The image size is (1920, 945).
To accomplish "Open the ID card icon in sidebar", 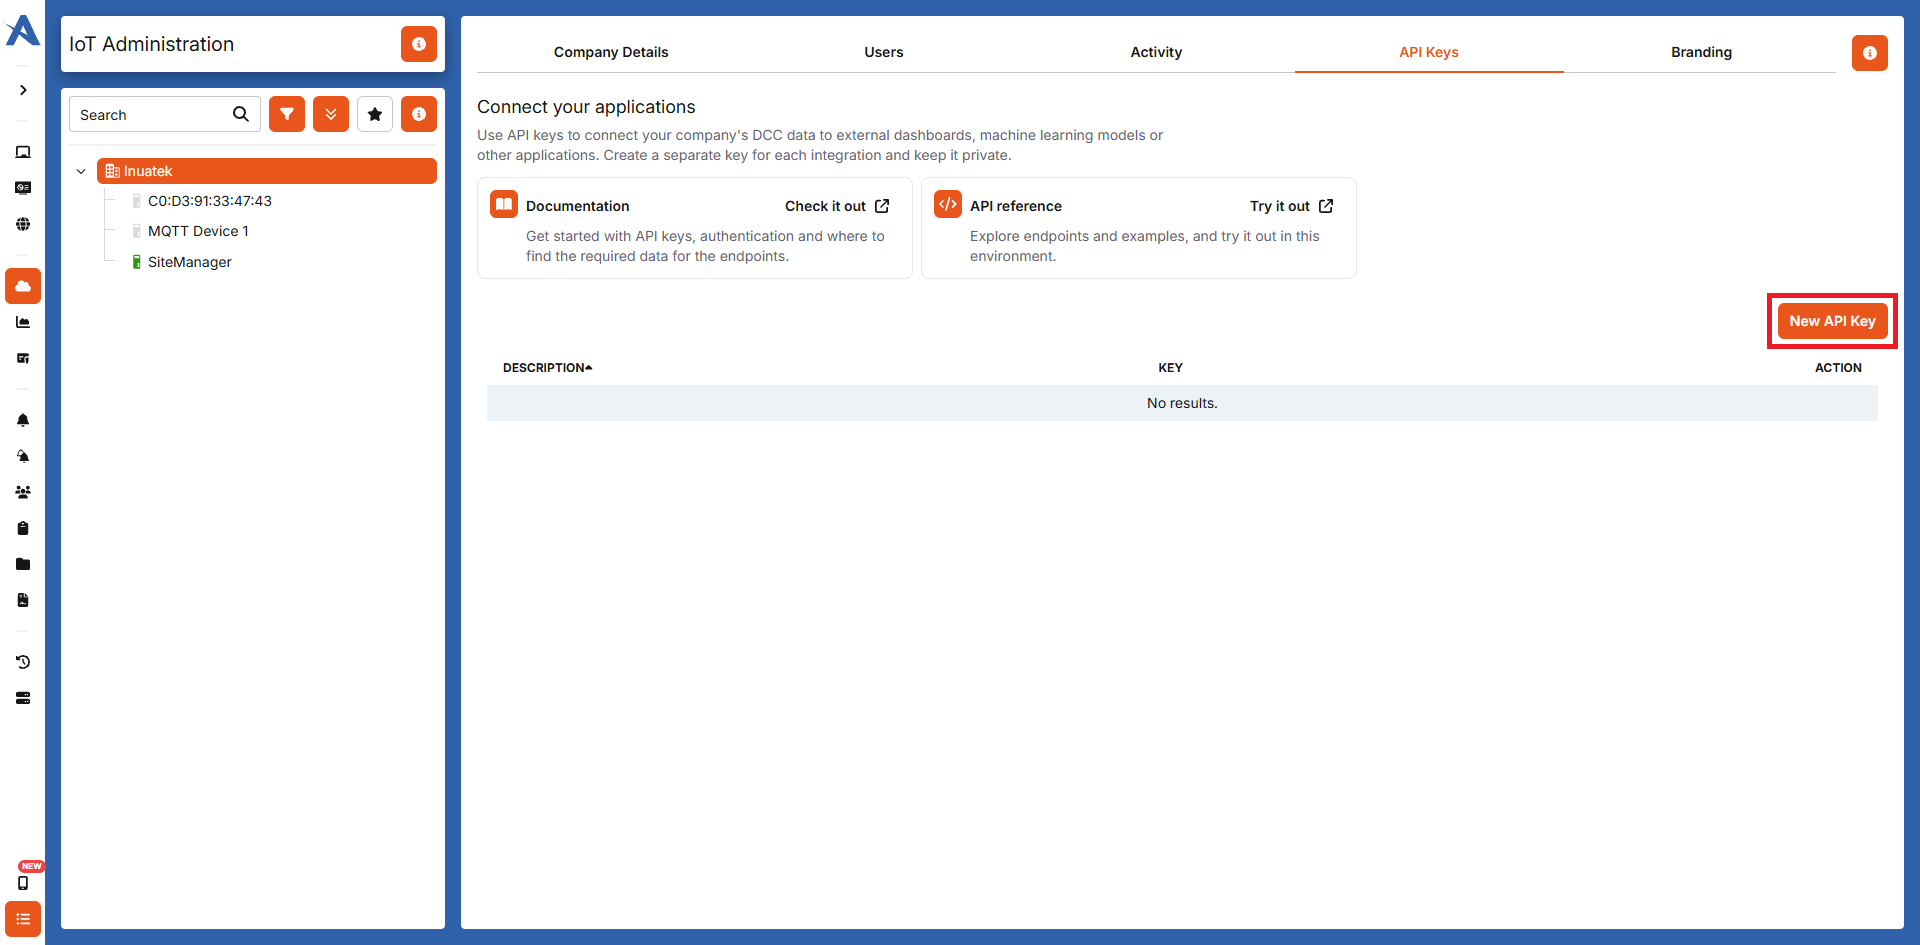I will [23, 188].
